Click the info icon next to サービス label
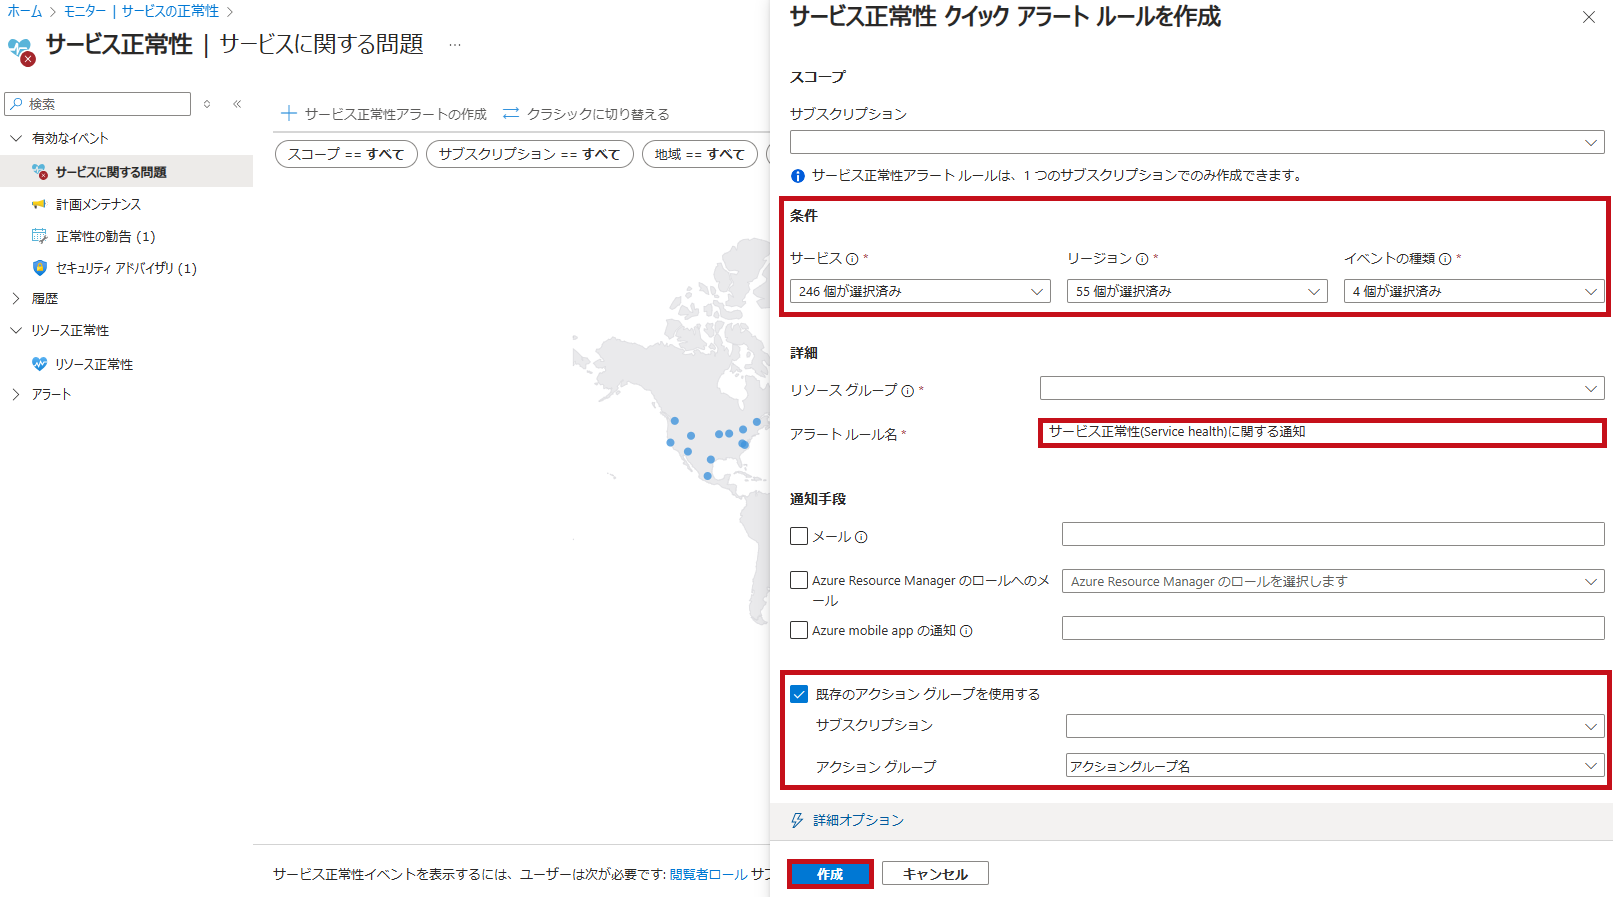The image size is (1613, 897). pyautogui.click(x=852, y=259)
